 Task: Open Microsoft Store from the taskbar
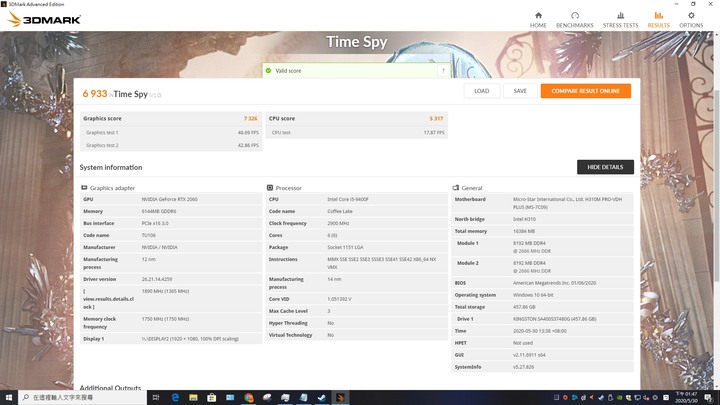[x=212, y=398]
